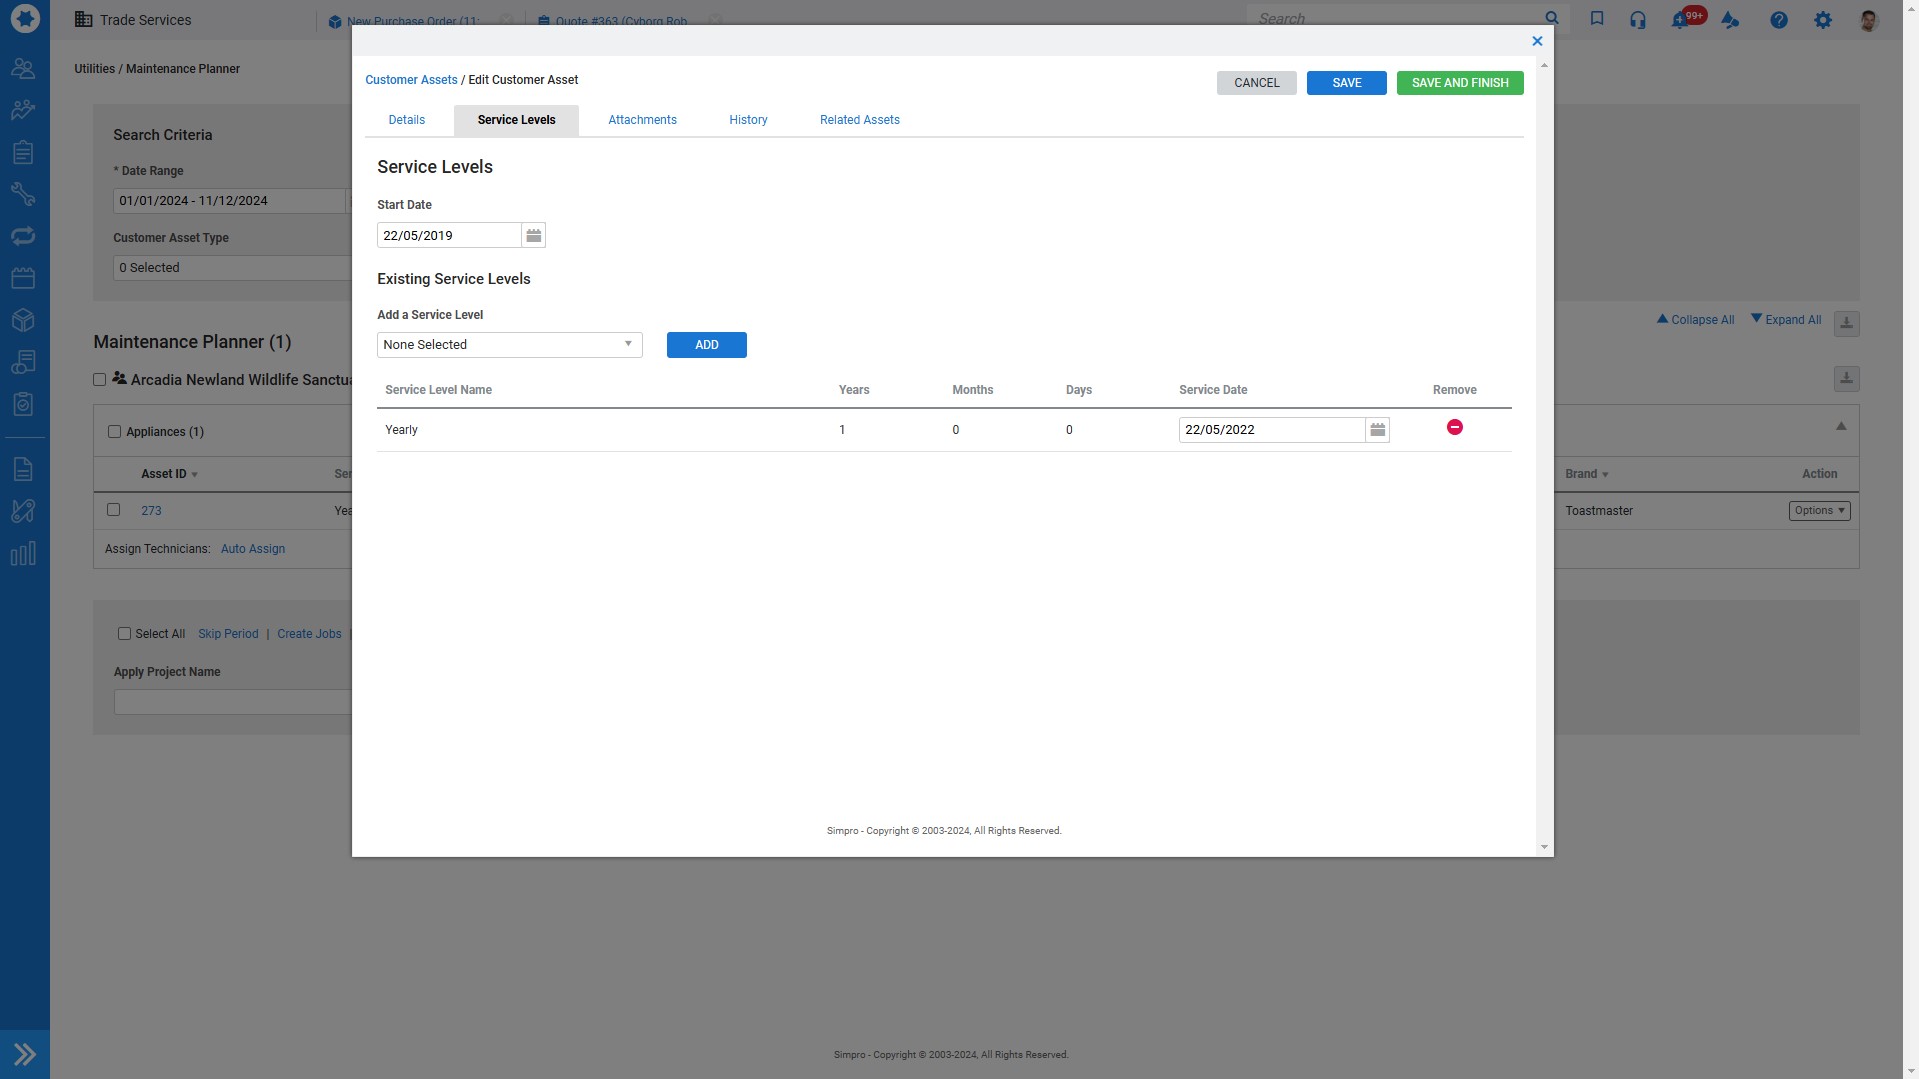Click the green Save and Finish button
The height and width of the screenshot is (1079, 1919).
pos(1459,83)
